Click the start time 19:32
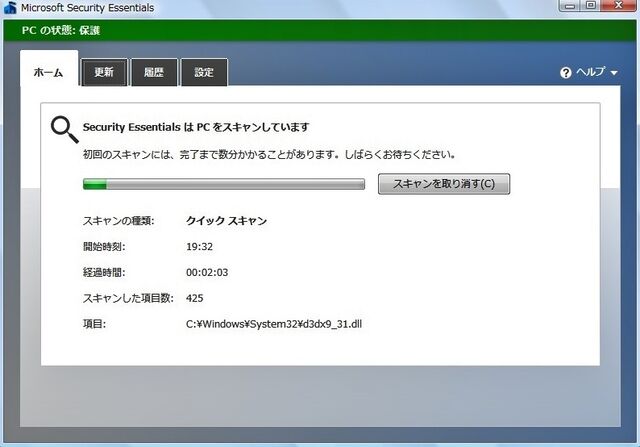 [200, 247]
